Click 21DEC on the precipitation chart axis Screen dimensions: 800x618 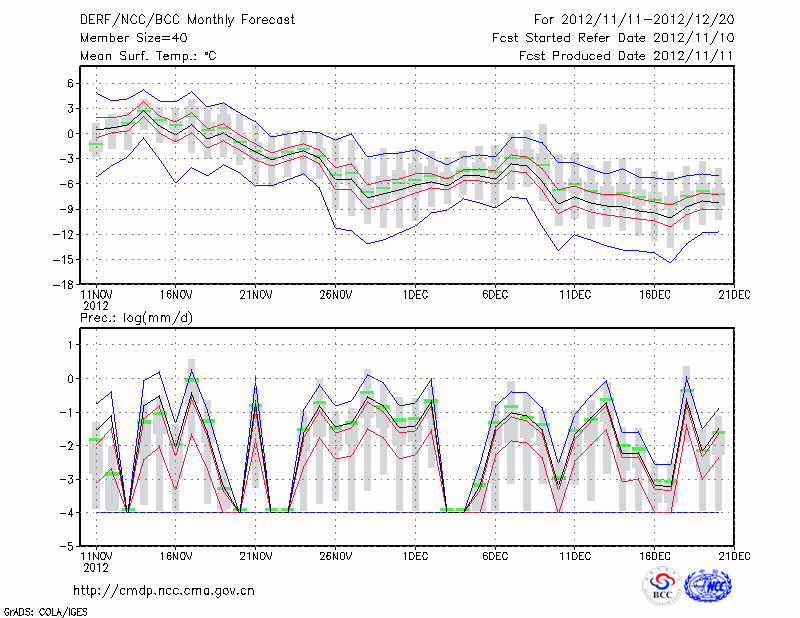click(x=734, y=555)
